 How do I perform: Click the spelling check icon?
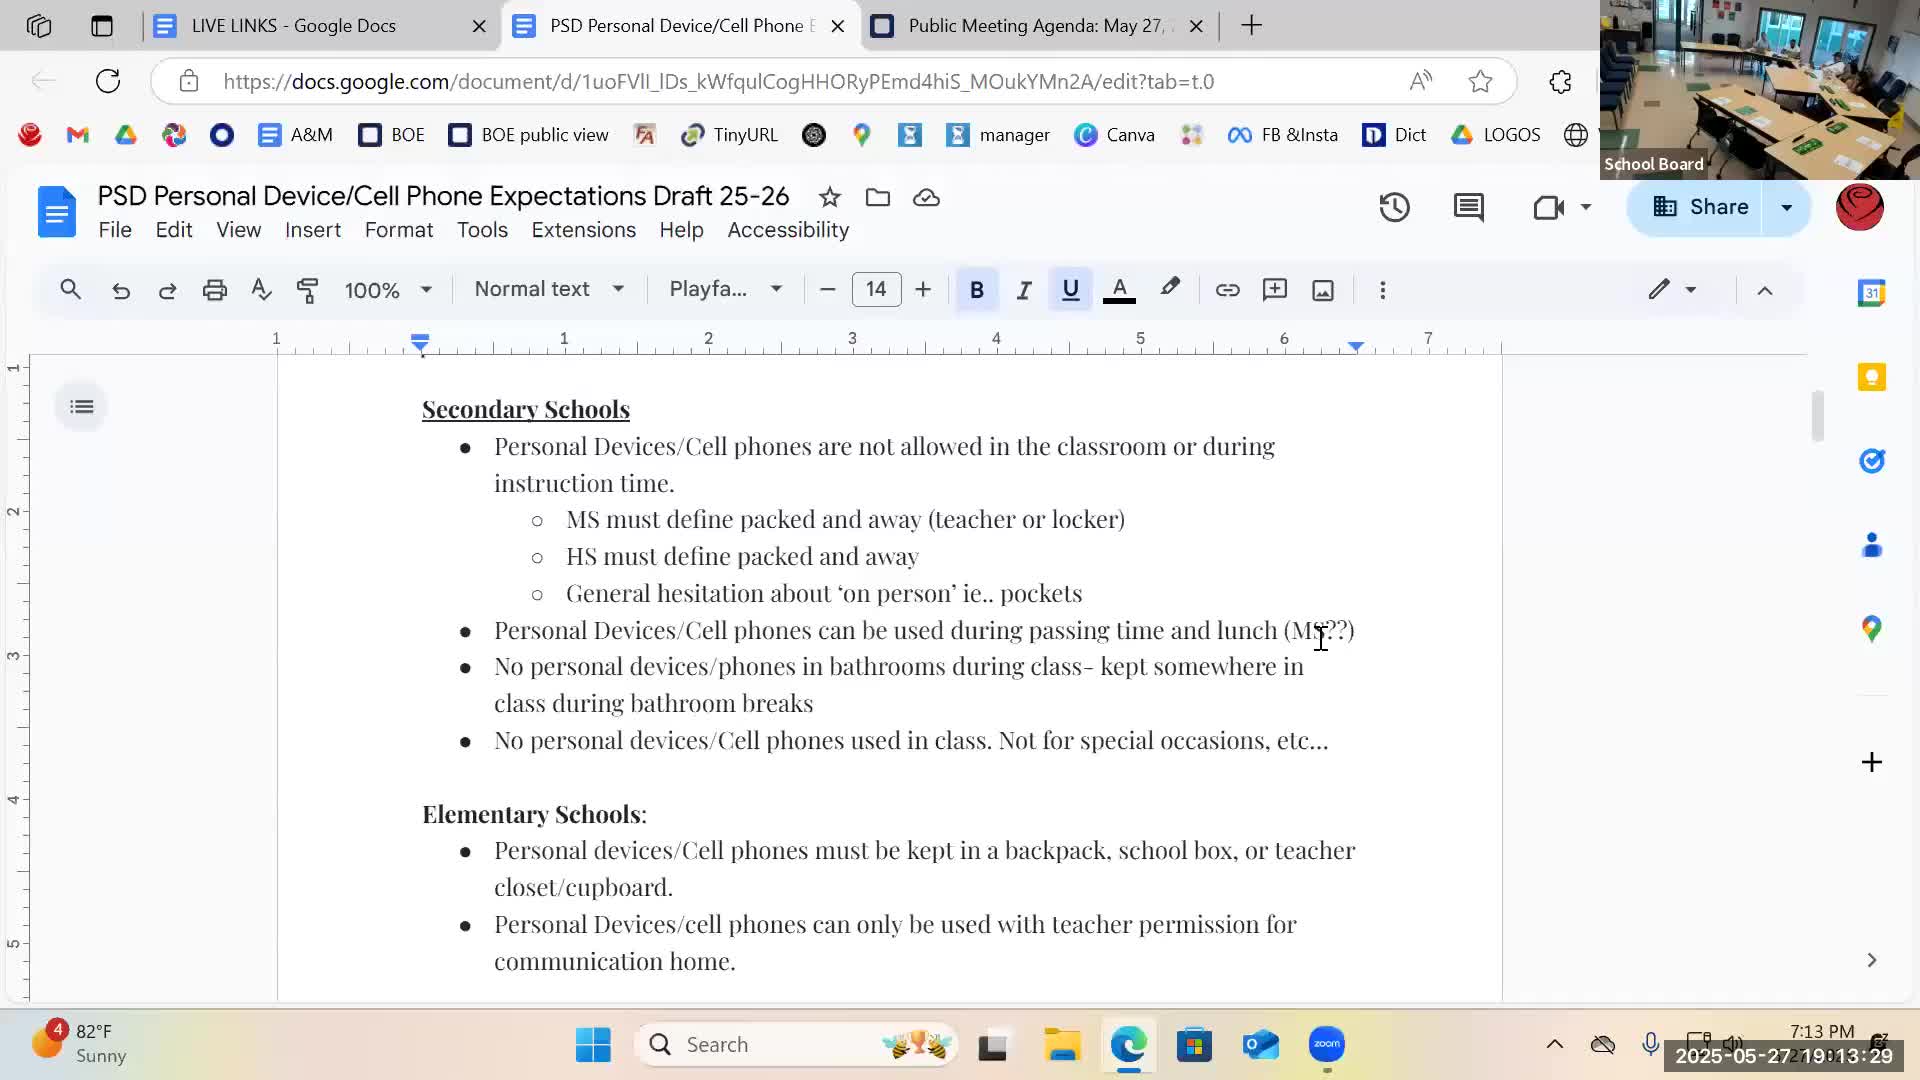coord(261,290)
